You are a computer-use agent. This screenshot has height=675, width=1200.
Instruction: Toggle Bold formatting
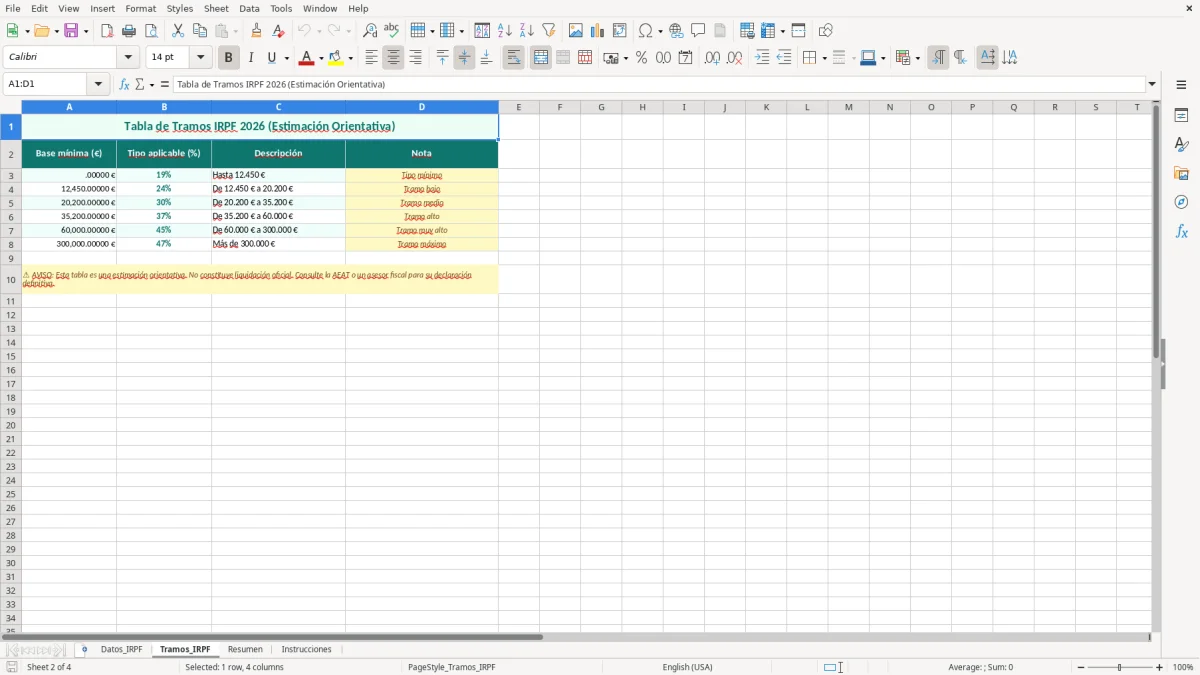(228, 58)
